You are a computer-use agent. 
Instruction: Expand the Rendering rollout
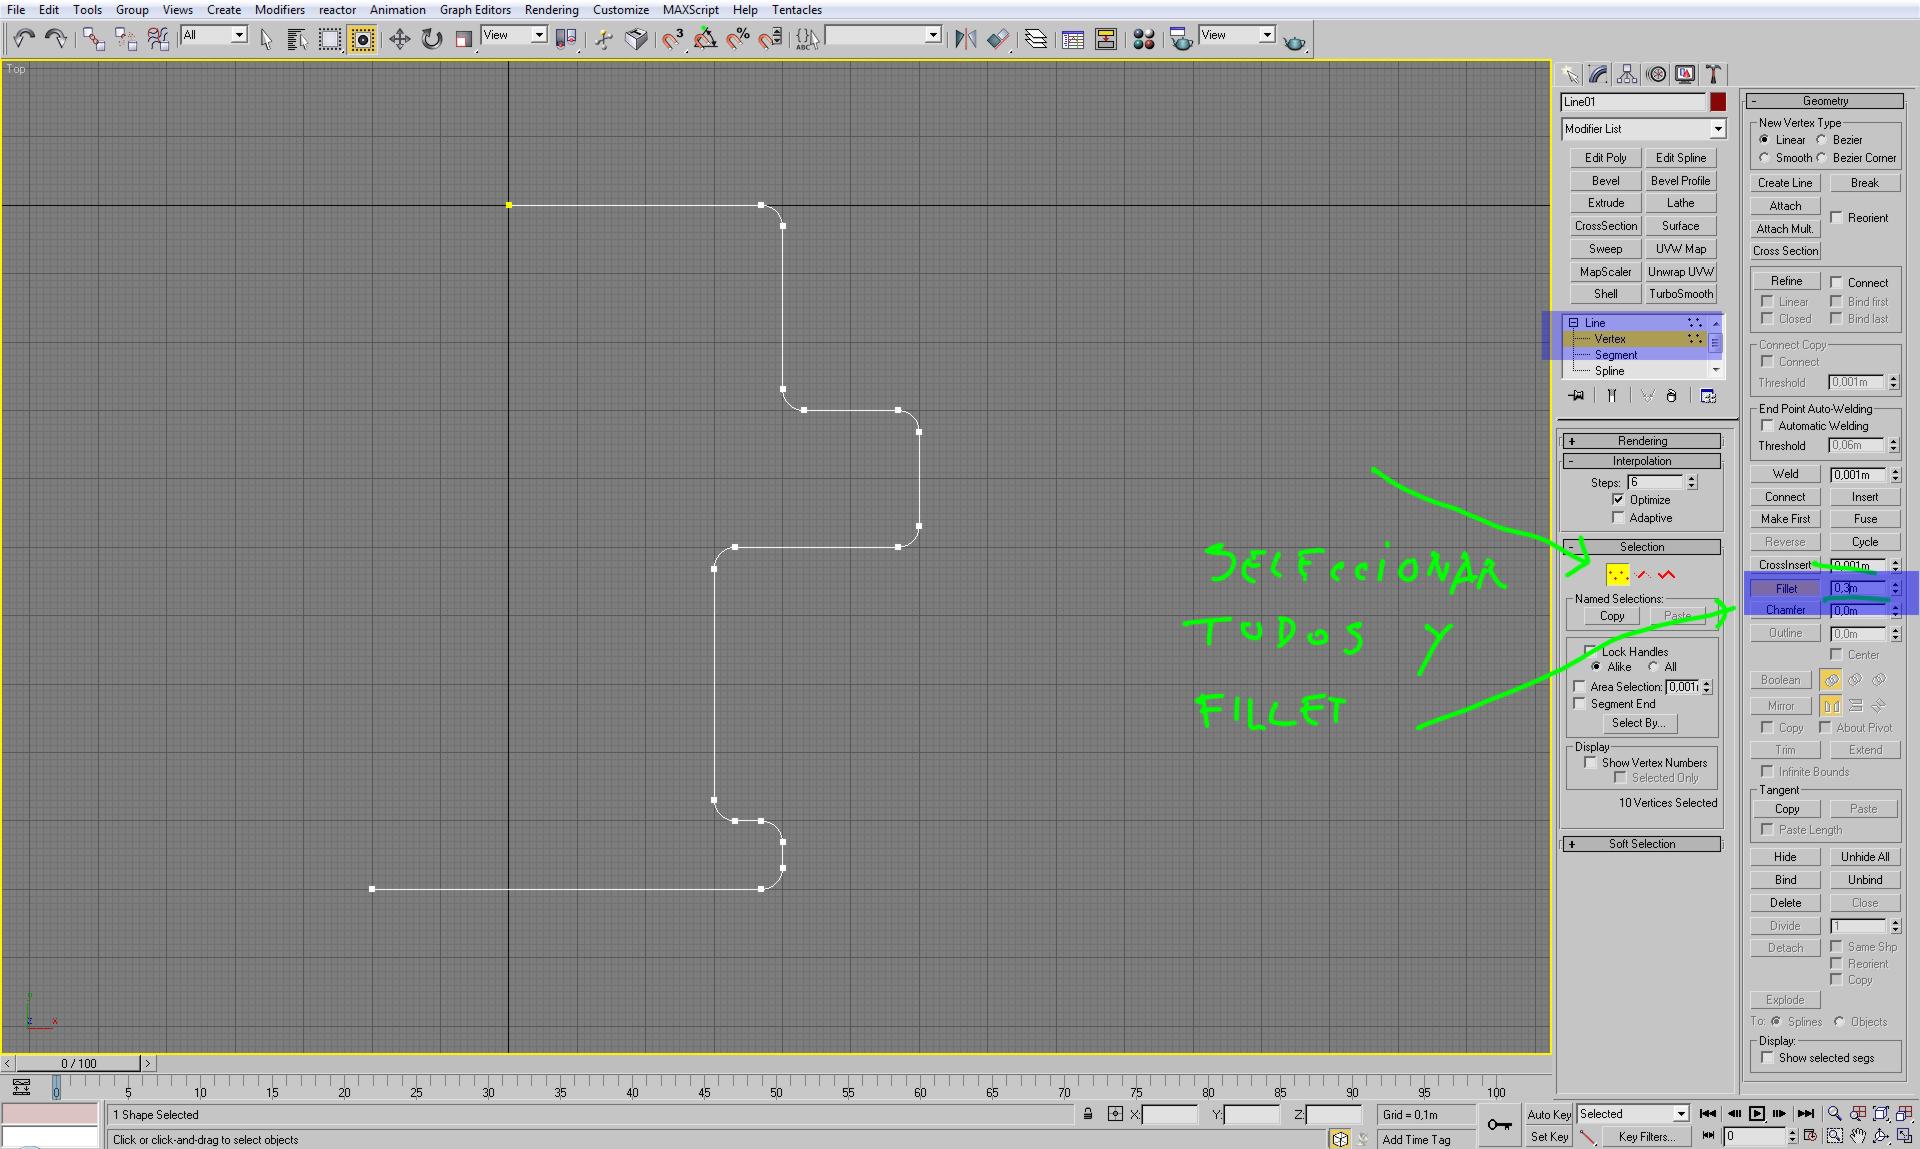pos(1642,441)
